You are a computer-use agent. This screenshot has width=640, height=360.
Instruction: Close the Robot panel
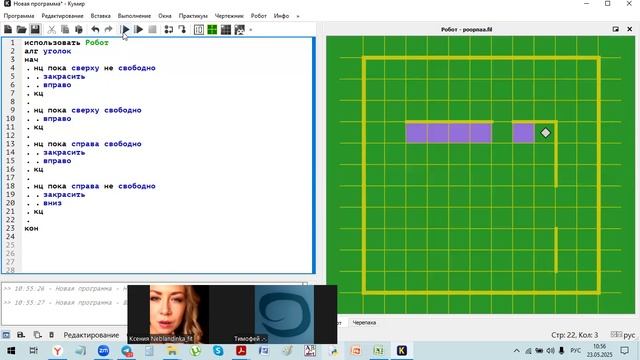(x=629, y=29)
